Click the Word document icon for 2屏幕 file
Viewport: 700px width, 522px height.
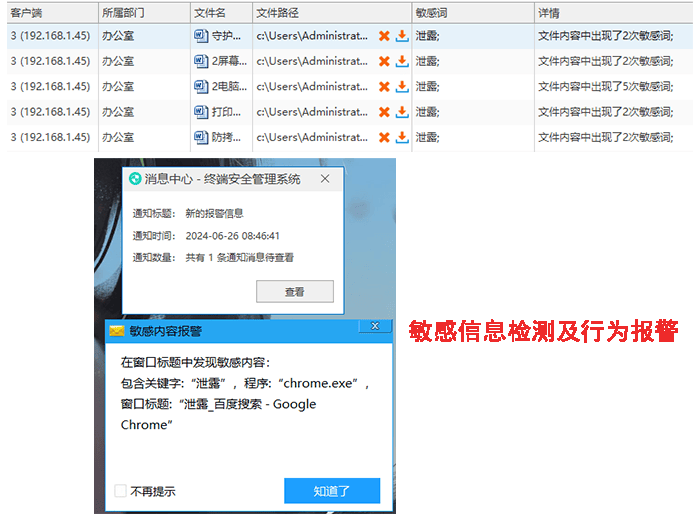tap(201, 61)
